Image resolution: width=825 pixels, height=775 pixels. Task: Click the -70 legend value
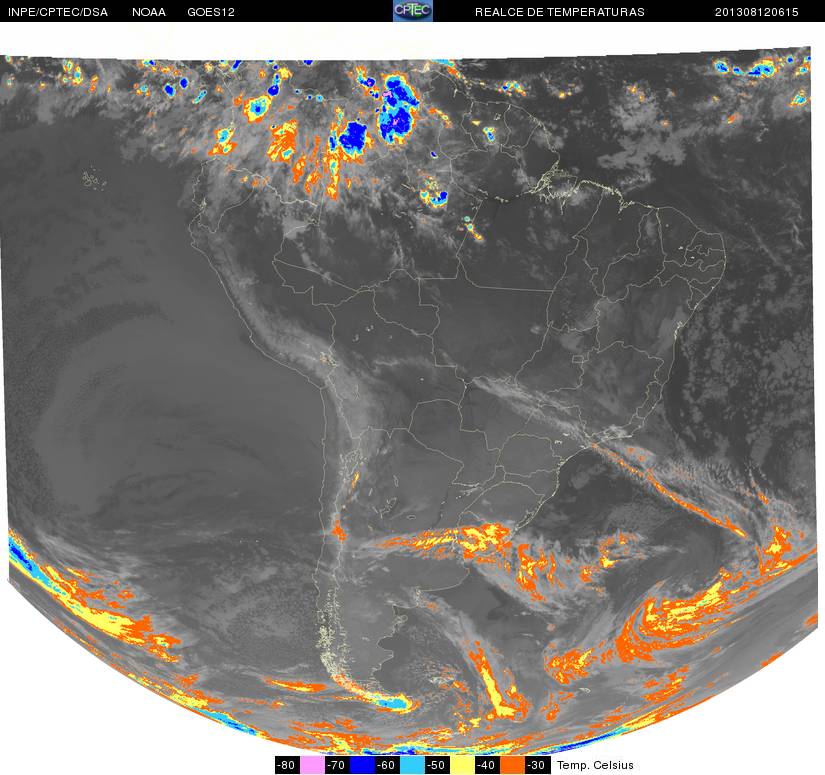tap(337, 765)
